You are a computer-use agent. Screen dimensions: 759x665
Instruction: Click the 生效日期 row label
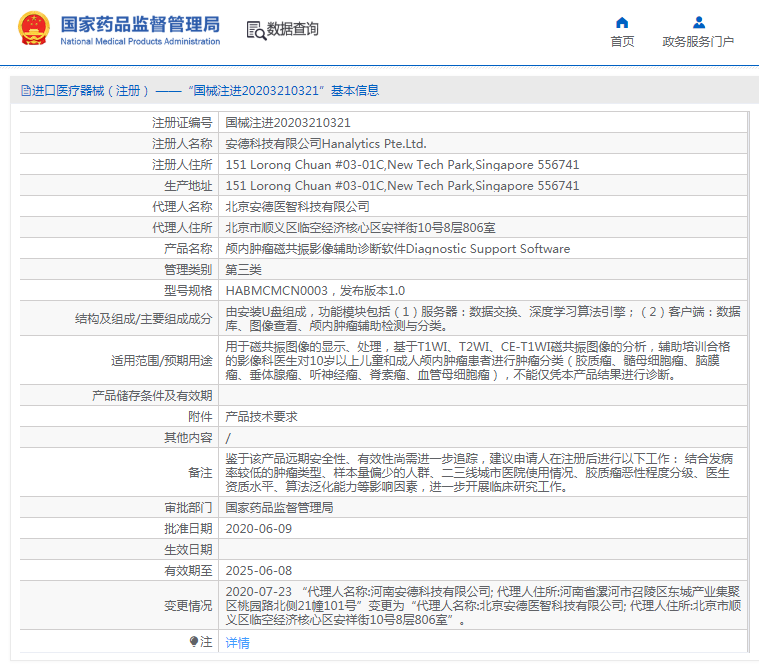click(188, 550)
